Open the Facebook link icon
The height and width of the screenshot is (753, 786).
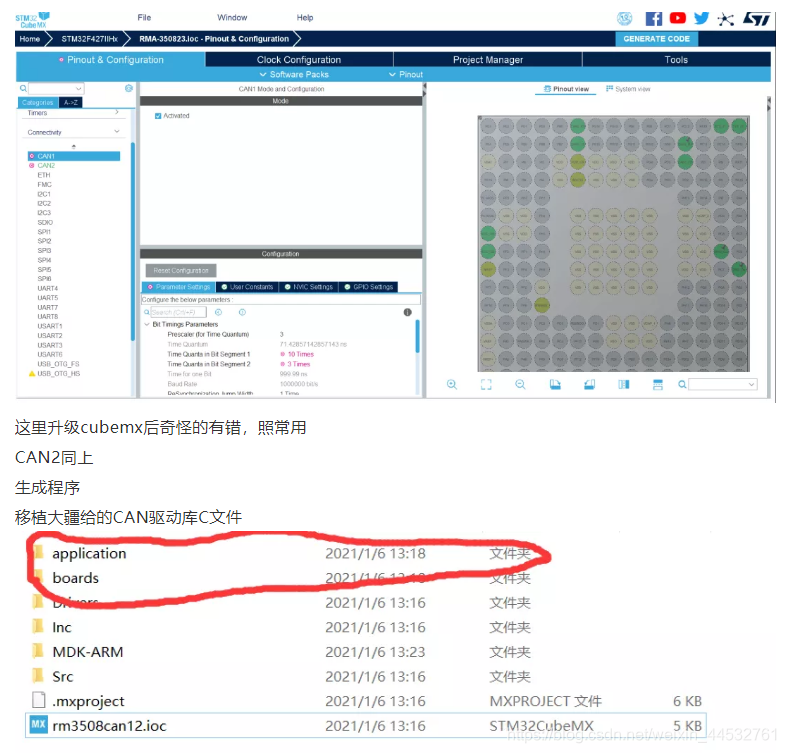tap(653, 19)
